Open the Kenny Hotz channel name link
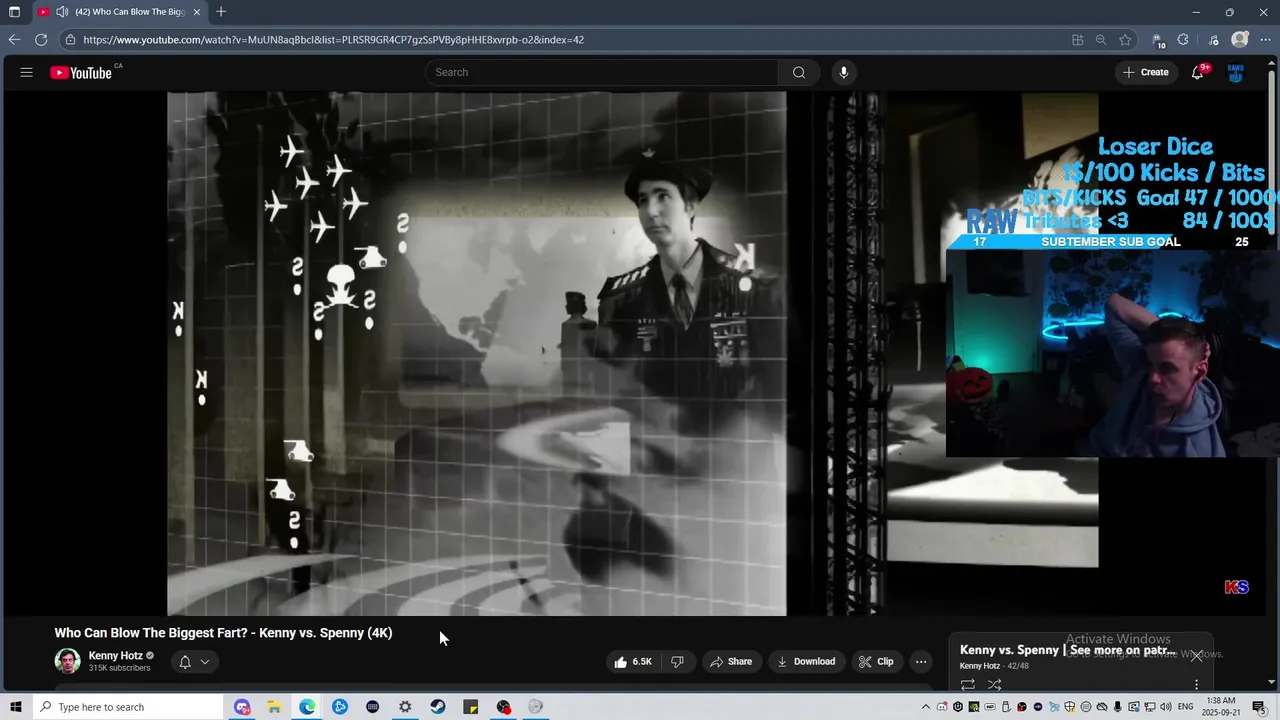This screenshot has width=1280, height=720. click(115, 656)
